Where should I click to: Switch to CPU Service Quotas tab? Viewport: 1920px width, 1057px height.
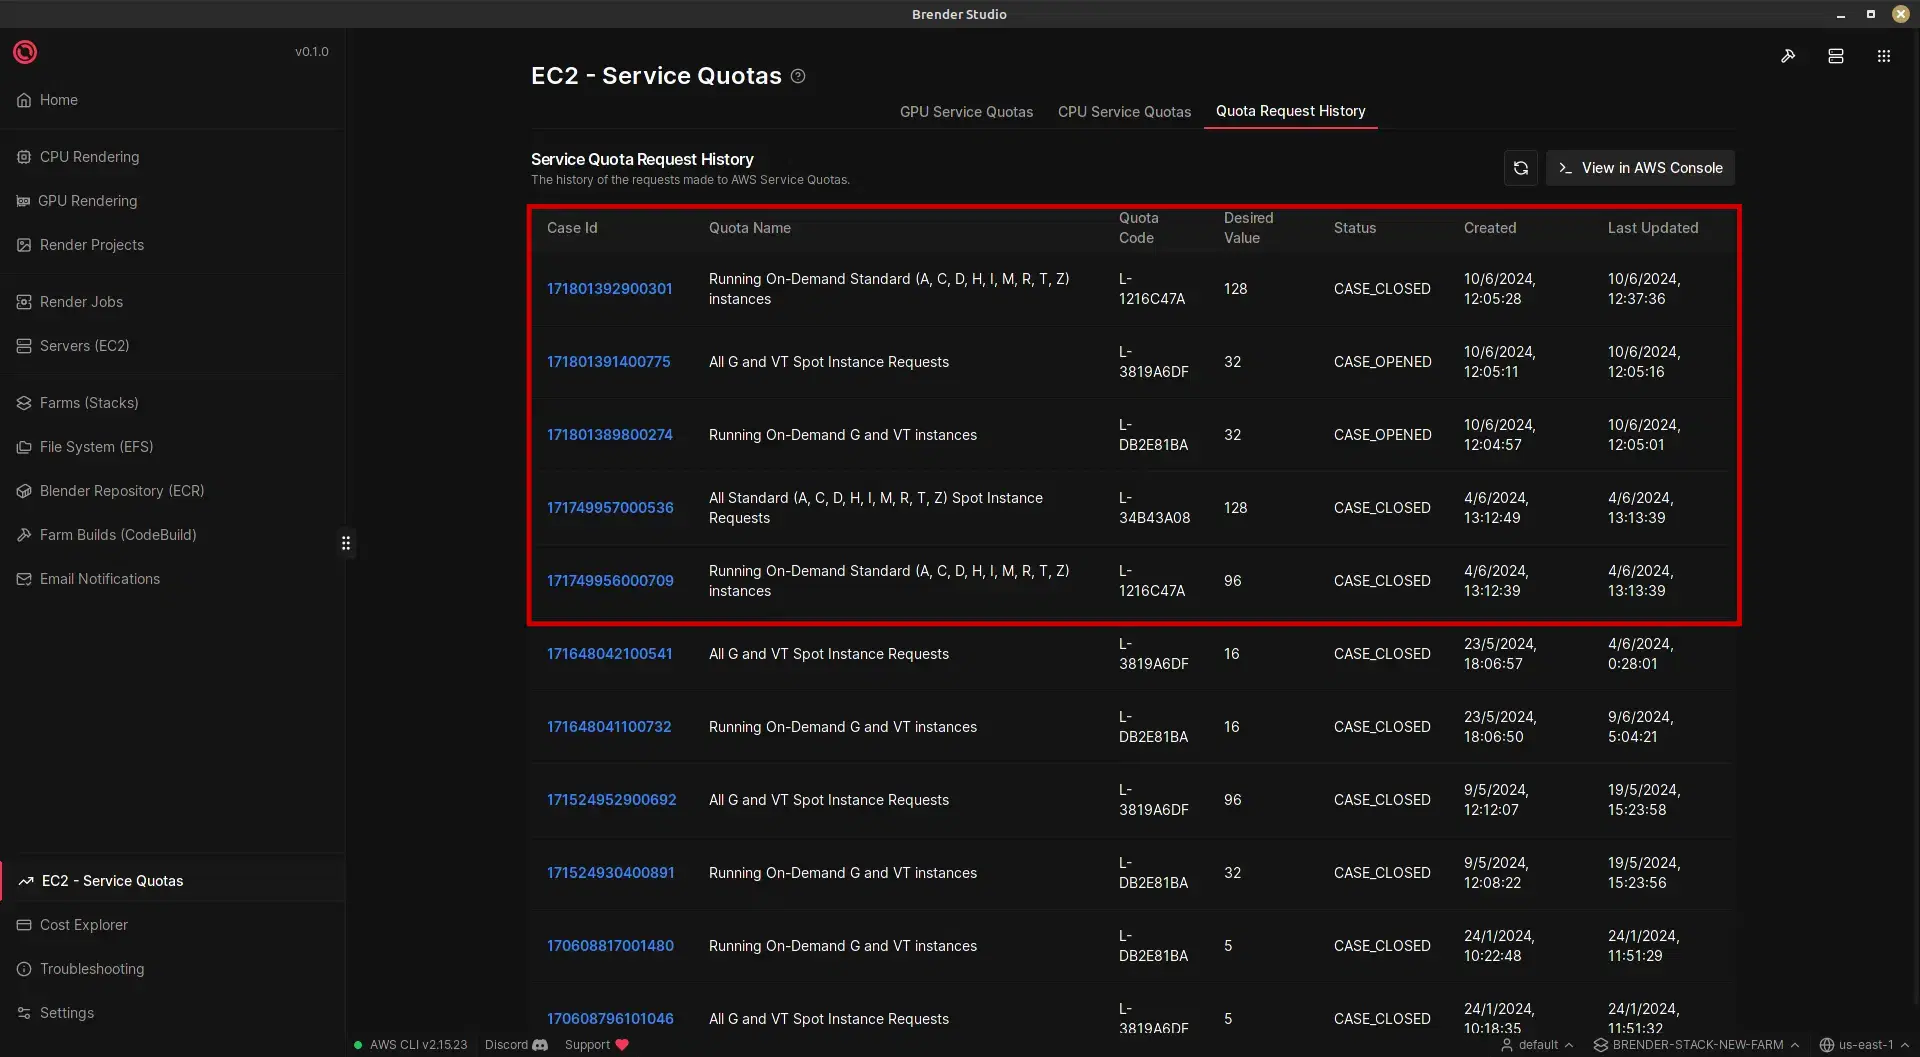[1124, 112]
